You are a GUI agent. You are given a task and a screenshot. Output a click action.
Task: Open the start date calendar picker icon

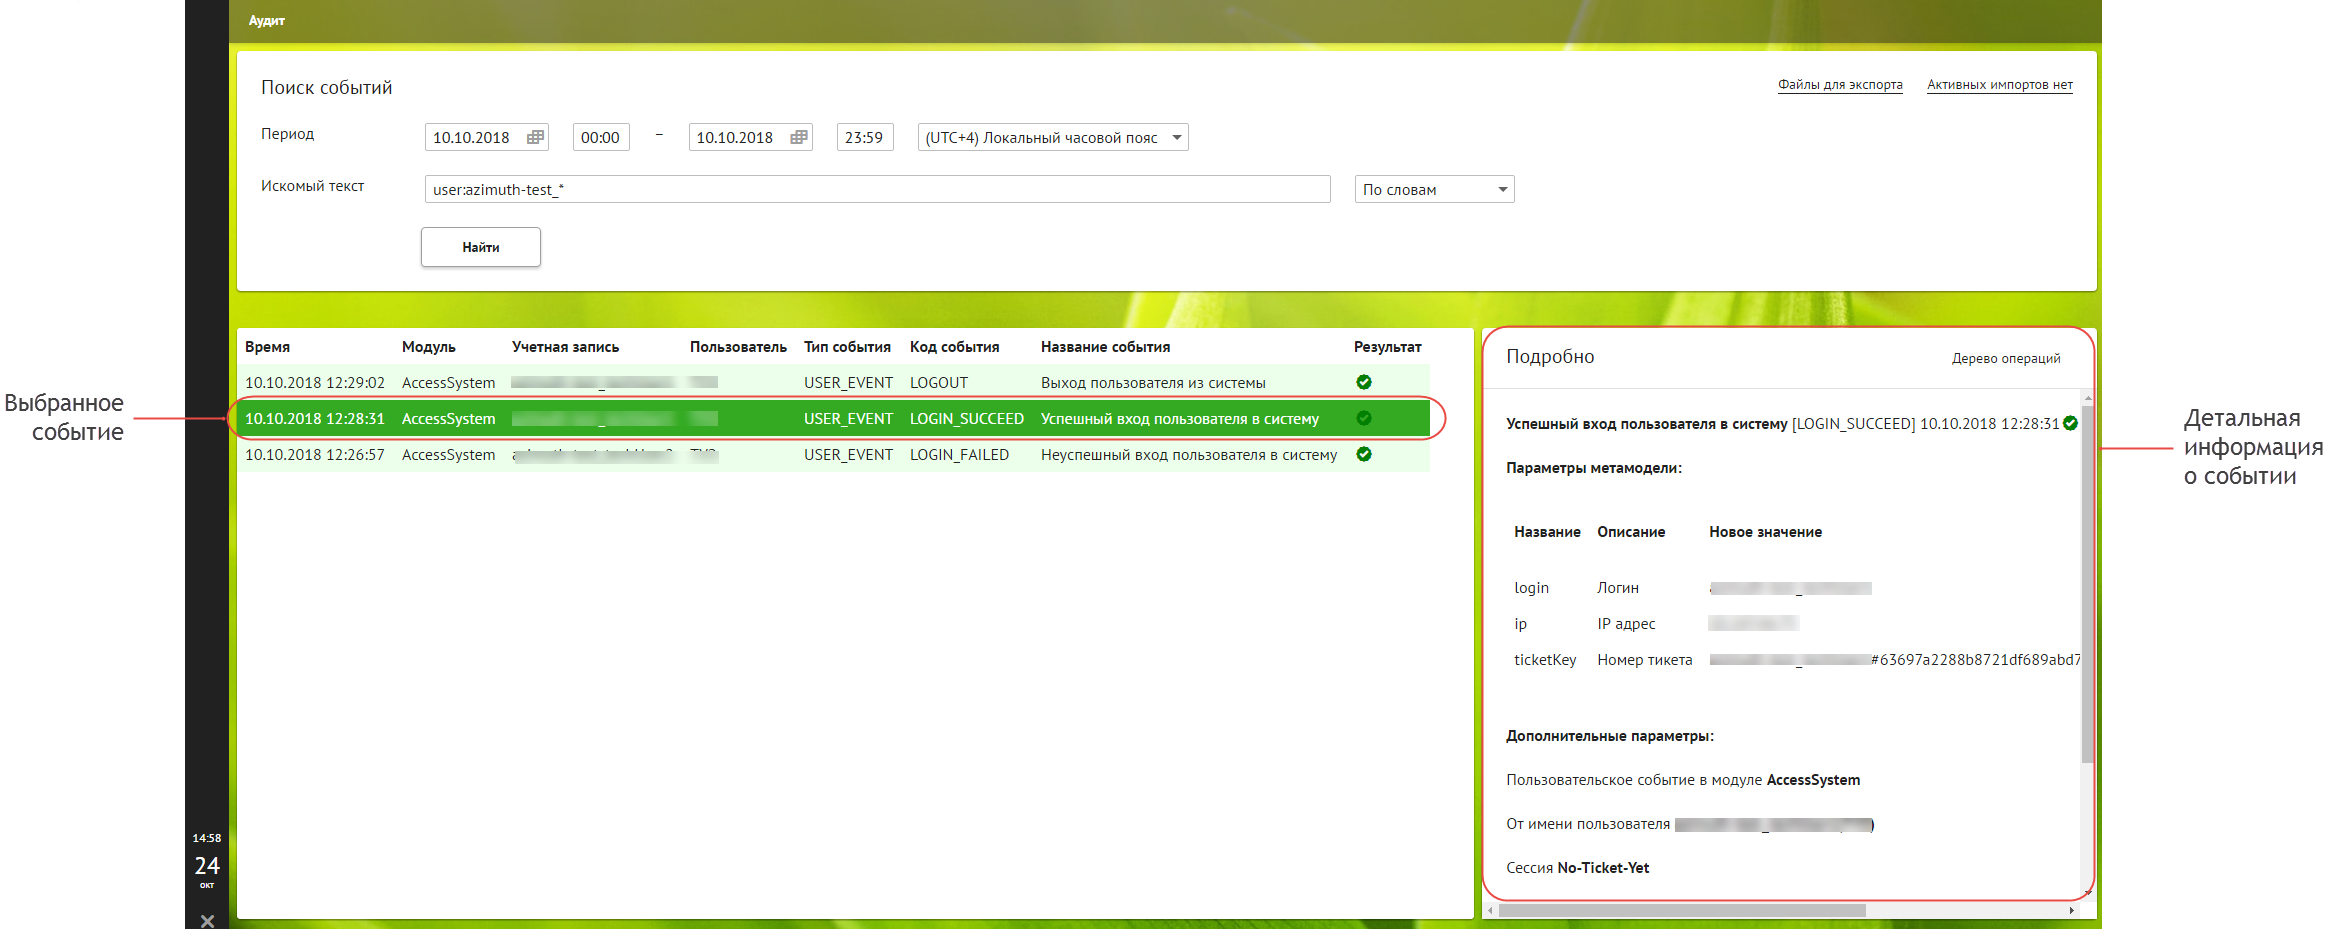[x=535, y=137]
